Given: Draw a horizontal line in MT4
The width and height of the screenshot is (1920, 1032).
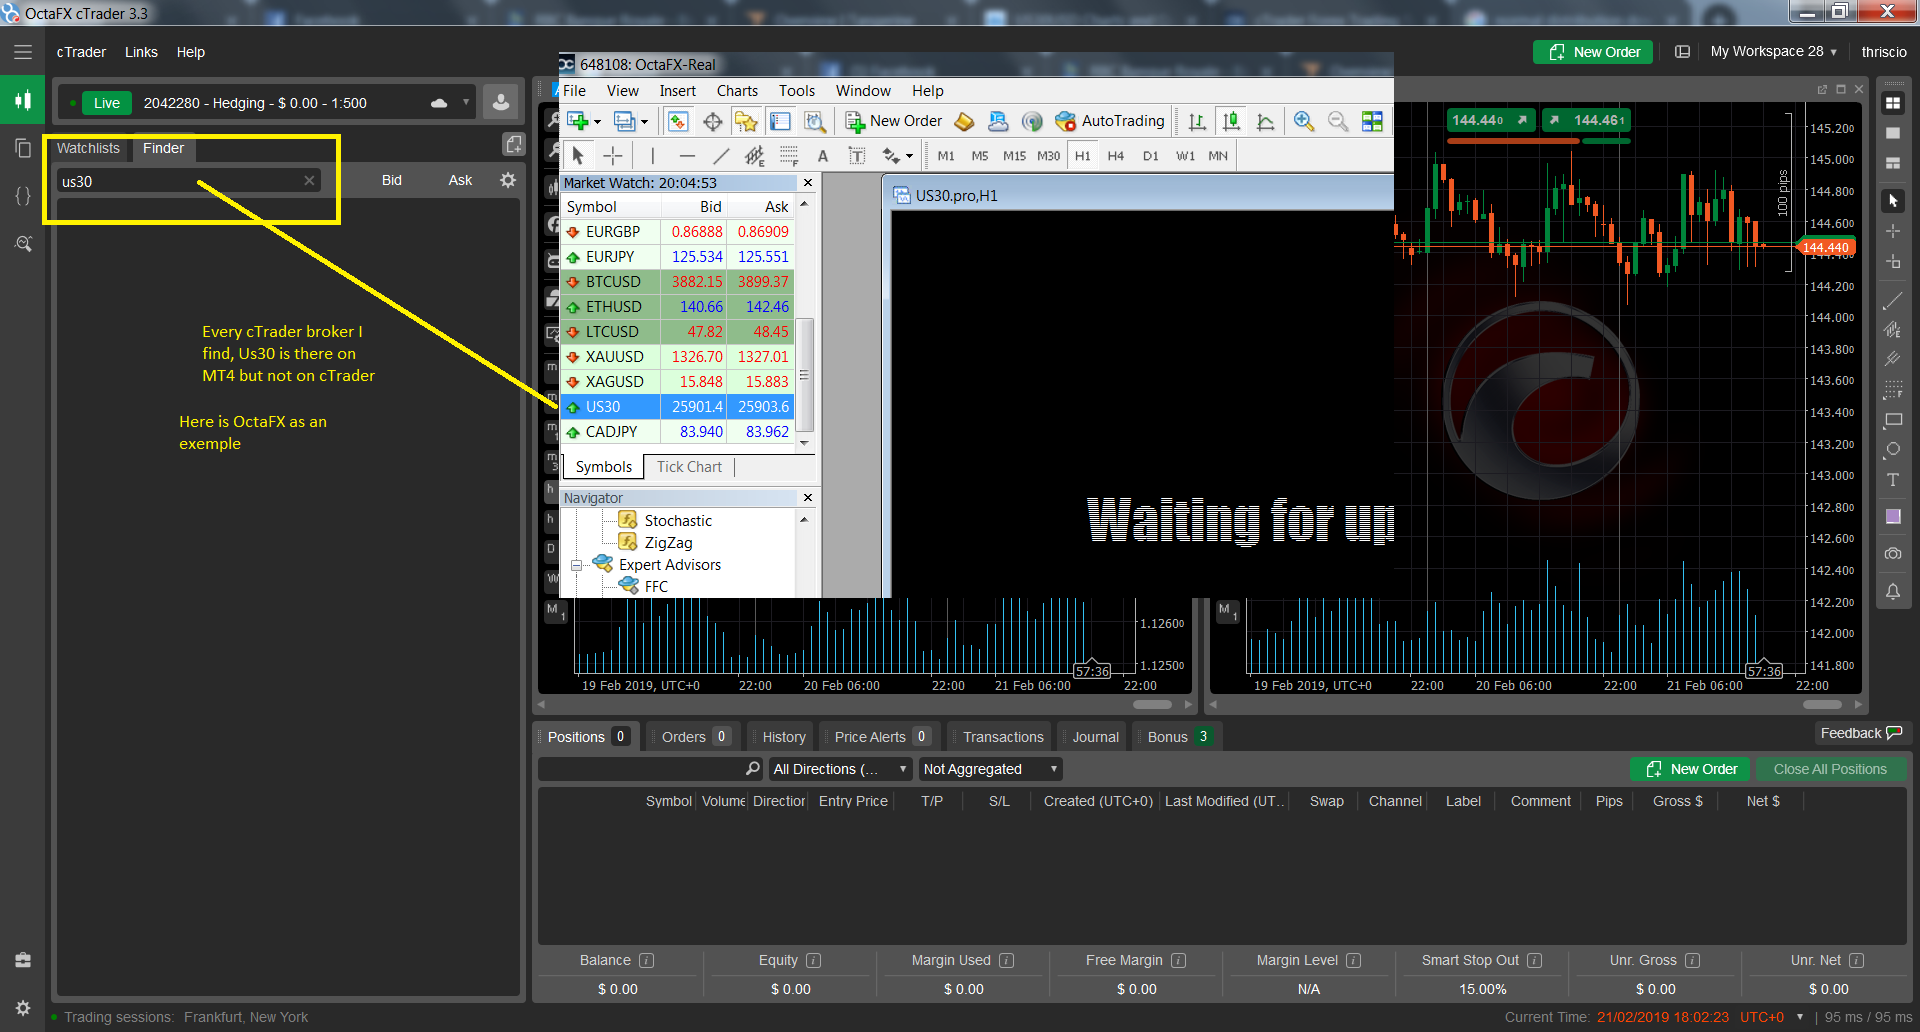Looking at the screenshot, I should 687,156.
